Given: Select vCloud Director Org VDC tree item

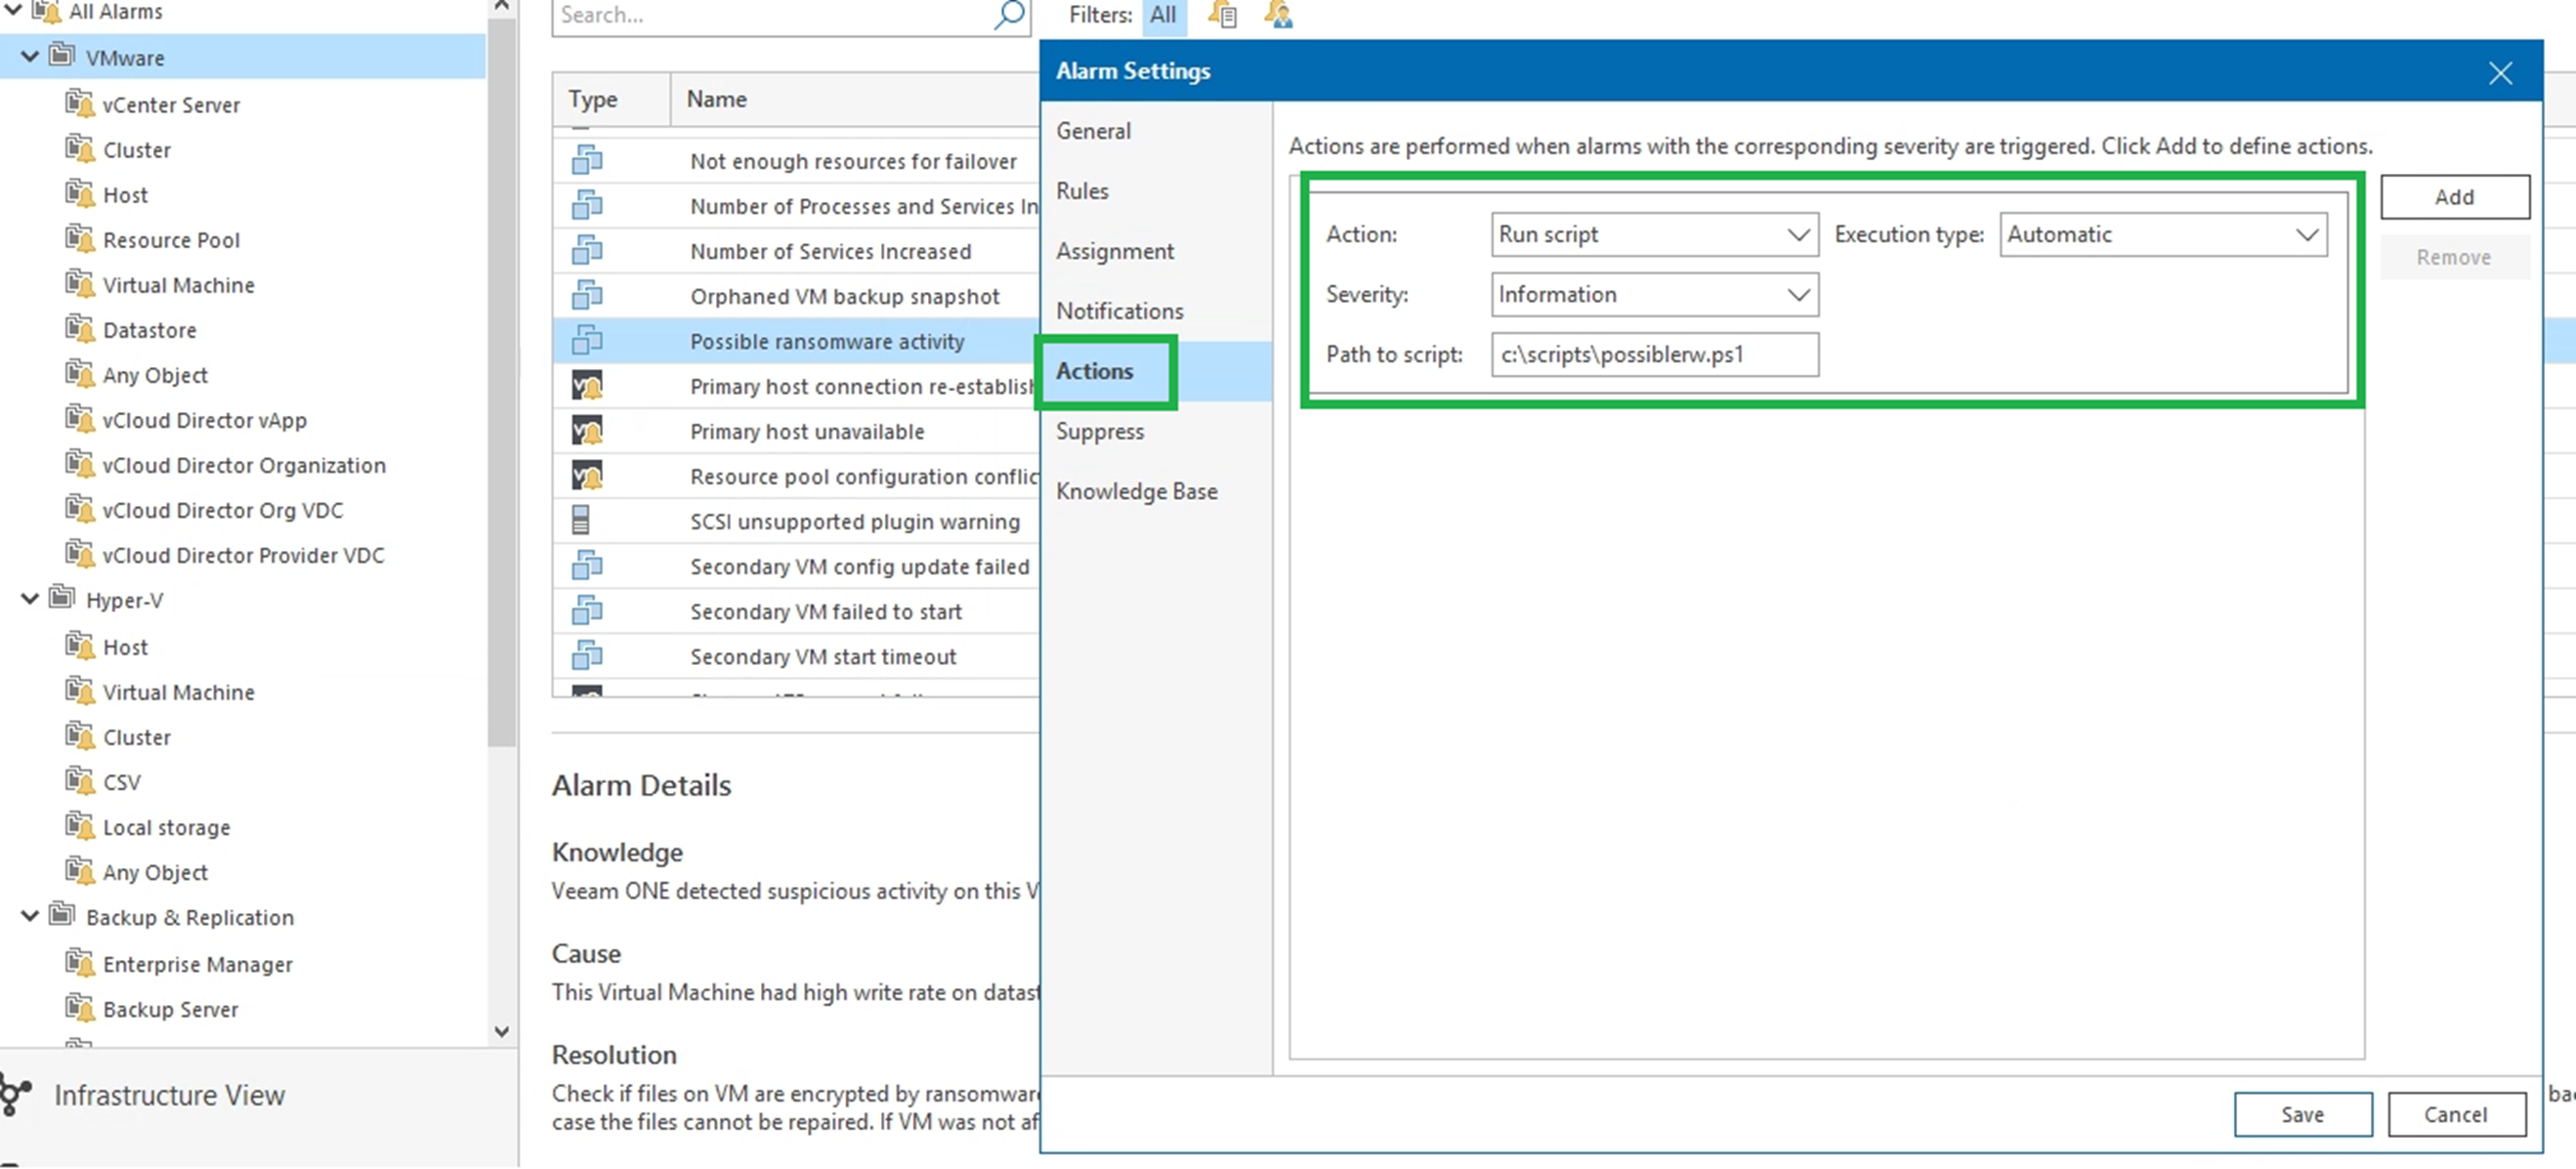Looking at the screenshot, I should (222, 510).
